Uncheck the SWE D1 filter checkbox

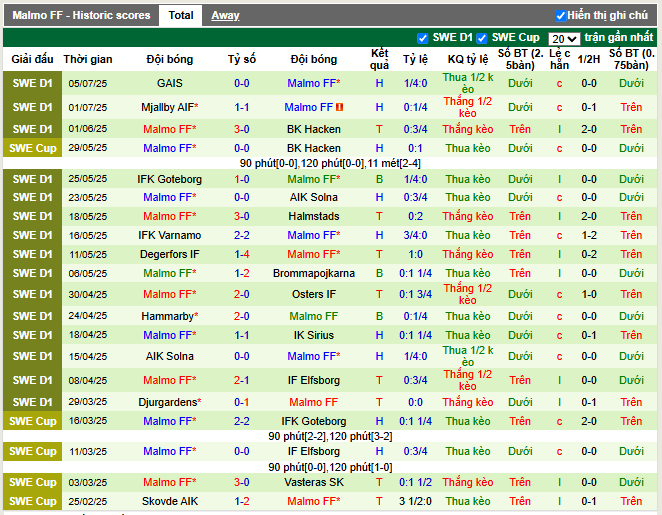422,38
